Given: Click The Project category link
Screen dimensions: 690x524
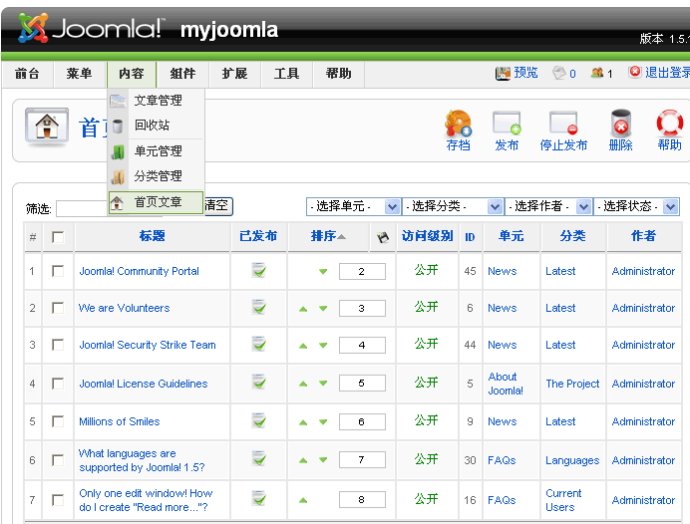Looking at the screenshot, I should [x=573, y=384].
